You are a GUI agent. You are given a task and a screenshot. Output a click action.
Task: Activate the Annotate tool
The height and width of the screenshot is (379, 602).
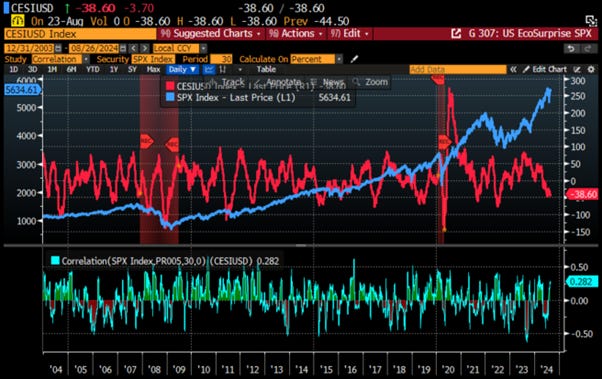(279, 82)
